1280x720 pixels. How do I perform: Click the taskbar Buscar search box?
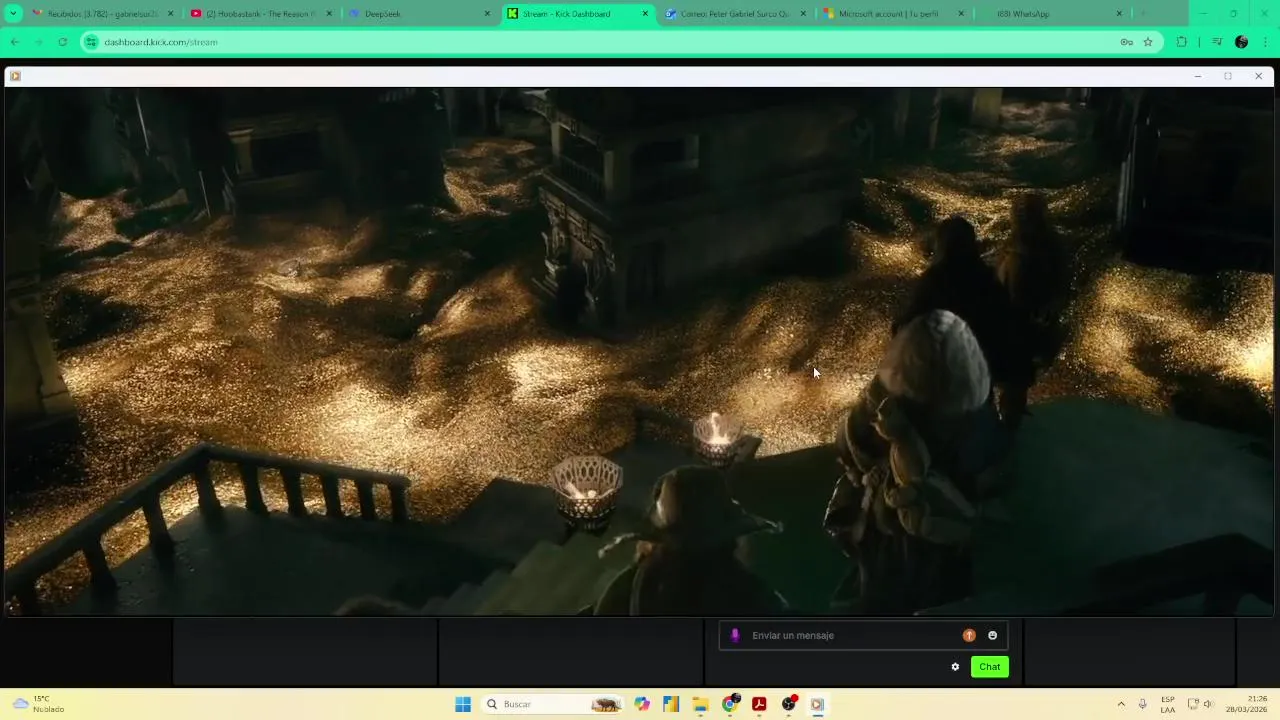click(x=553, y=704)
